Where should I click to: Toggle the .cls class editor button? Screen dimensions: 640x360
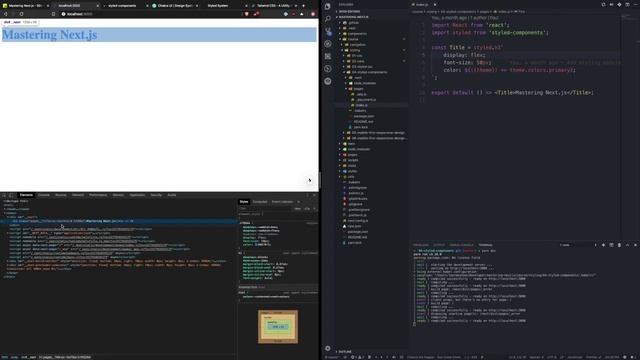[x=307, y=209]
